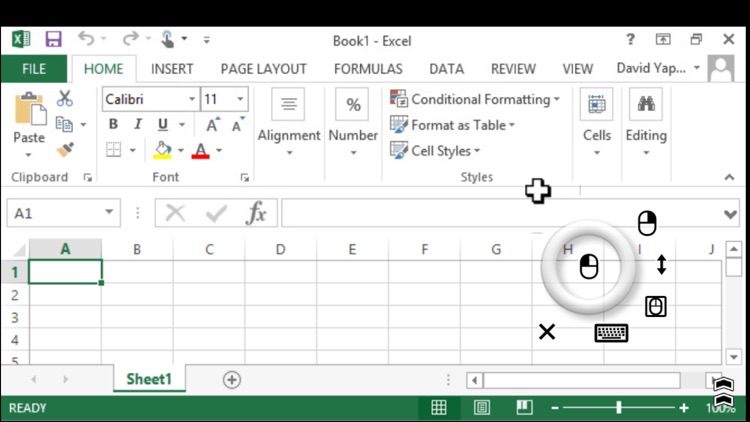Click the Save icon in quick access toolbar
The height and width of the screenshot is (422, 750).
53,39
